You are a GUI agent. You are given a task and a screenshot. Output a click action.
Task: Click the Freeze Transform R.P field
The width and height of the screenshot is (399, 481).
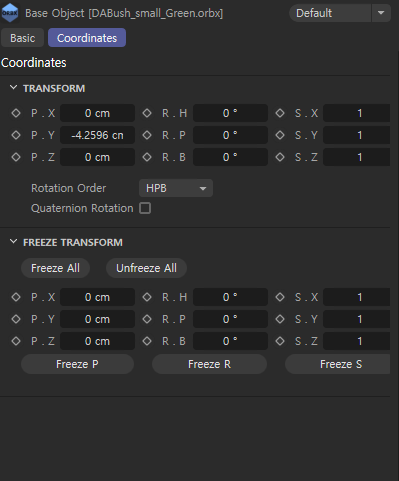coord(230,319)
